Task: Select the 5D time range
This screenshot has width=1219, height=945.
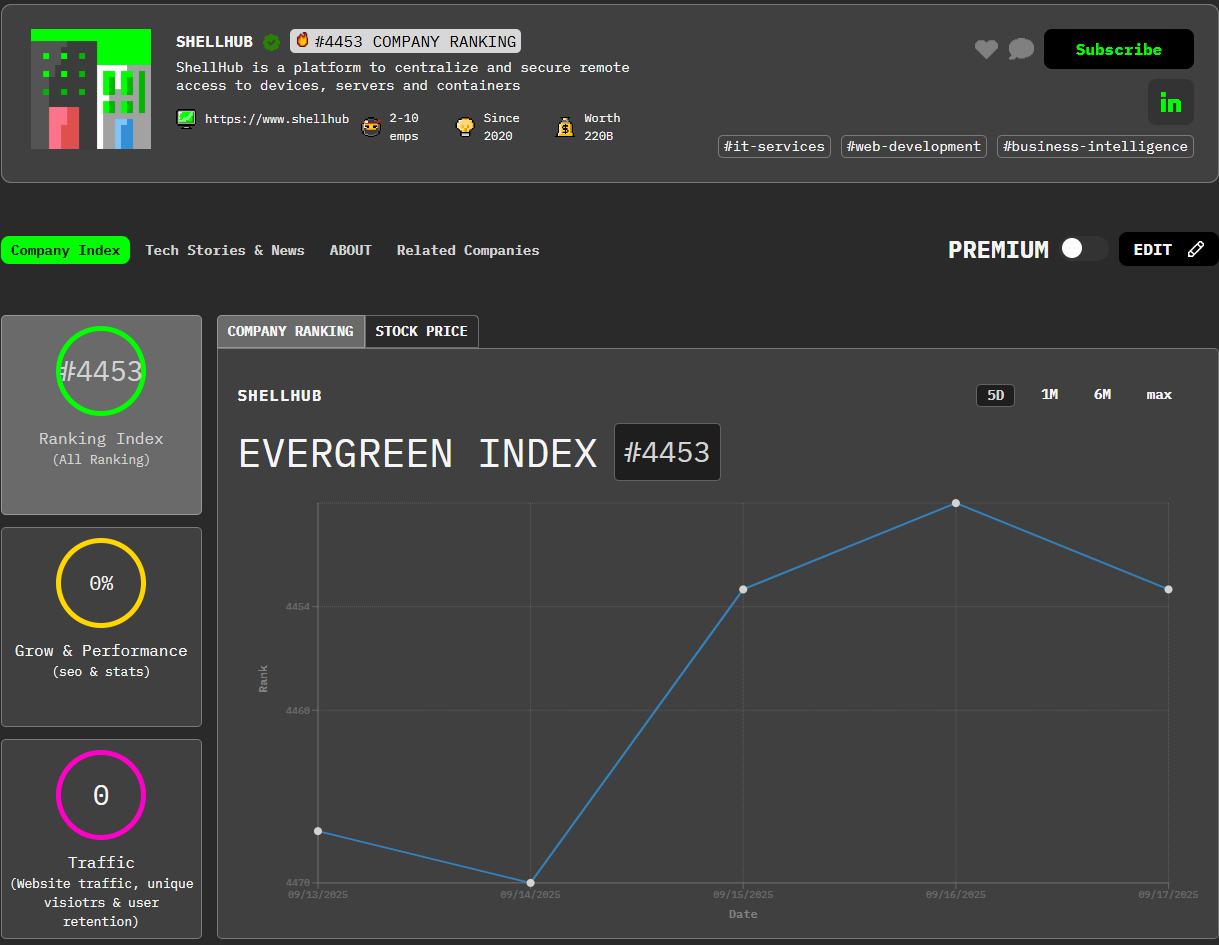Action: click(x=996, y=395)
